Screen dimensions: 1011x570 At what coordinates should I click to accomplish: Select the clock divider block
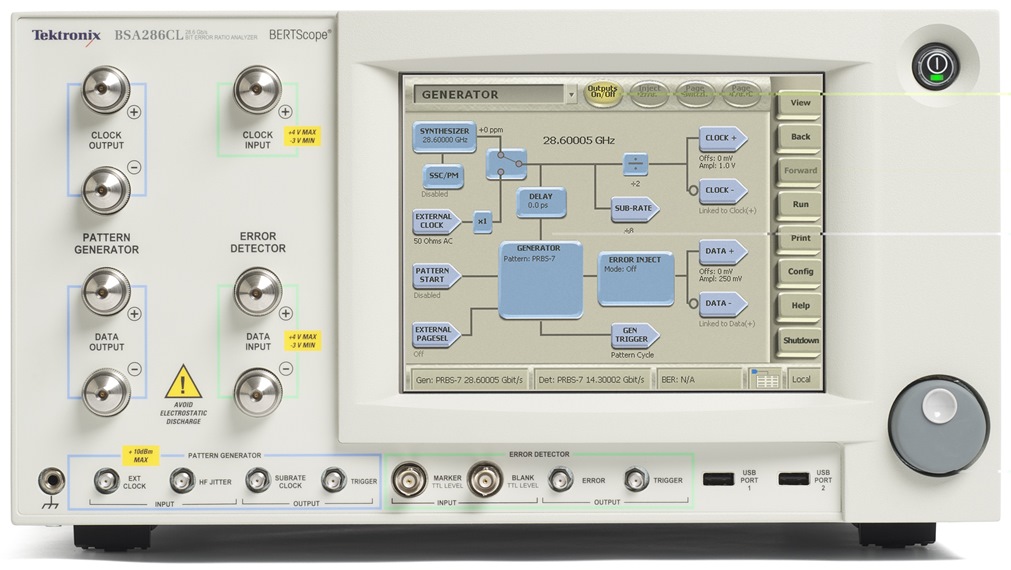click(635, 163)
